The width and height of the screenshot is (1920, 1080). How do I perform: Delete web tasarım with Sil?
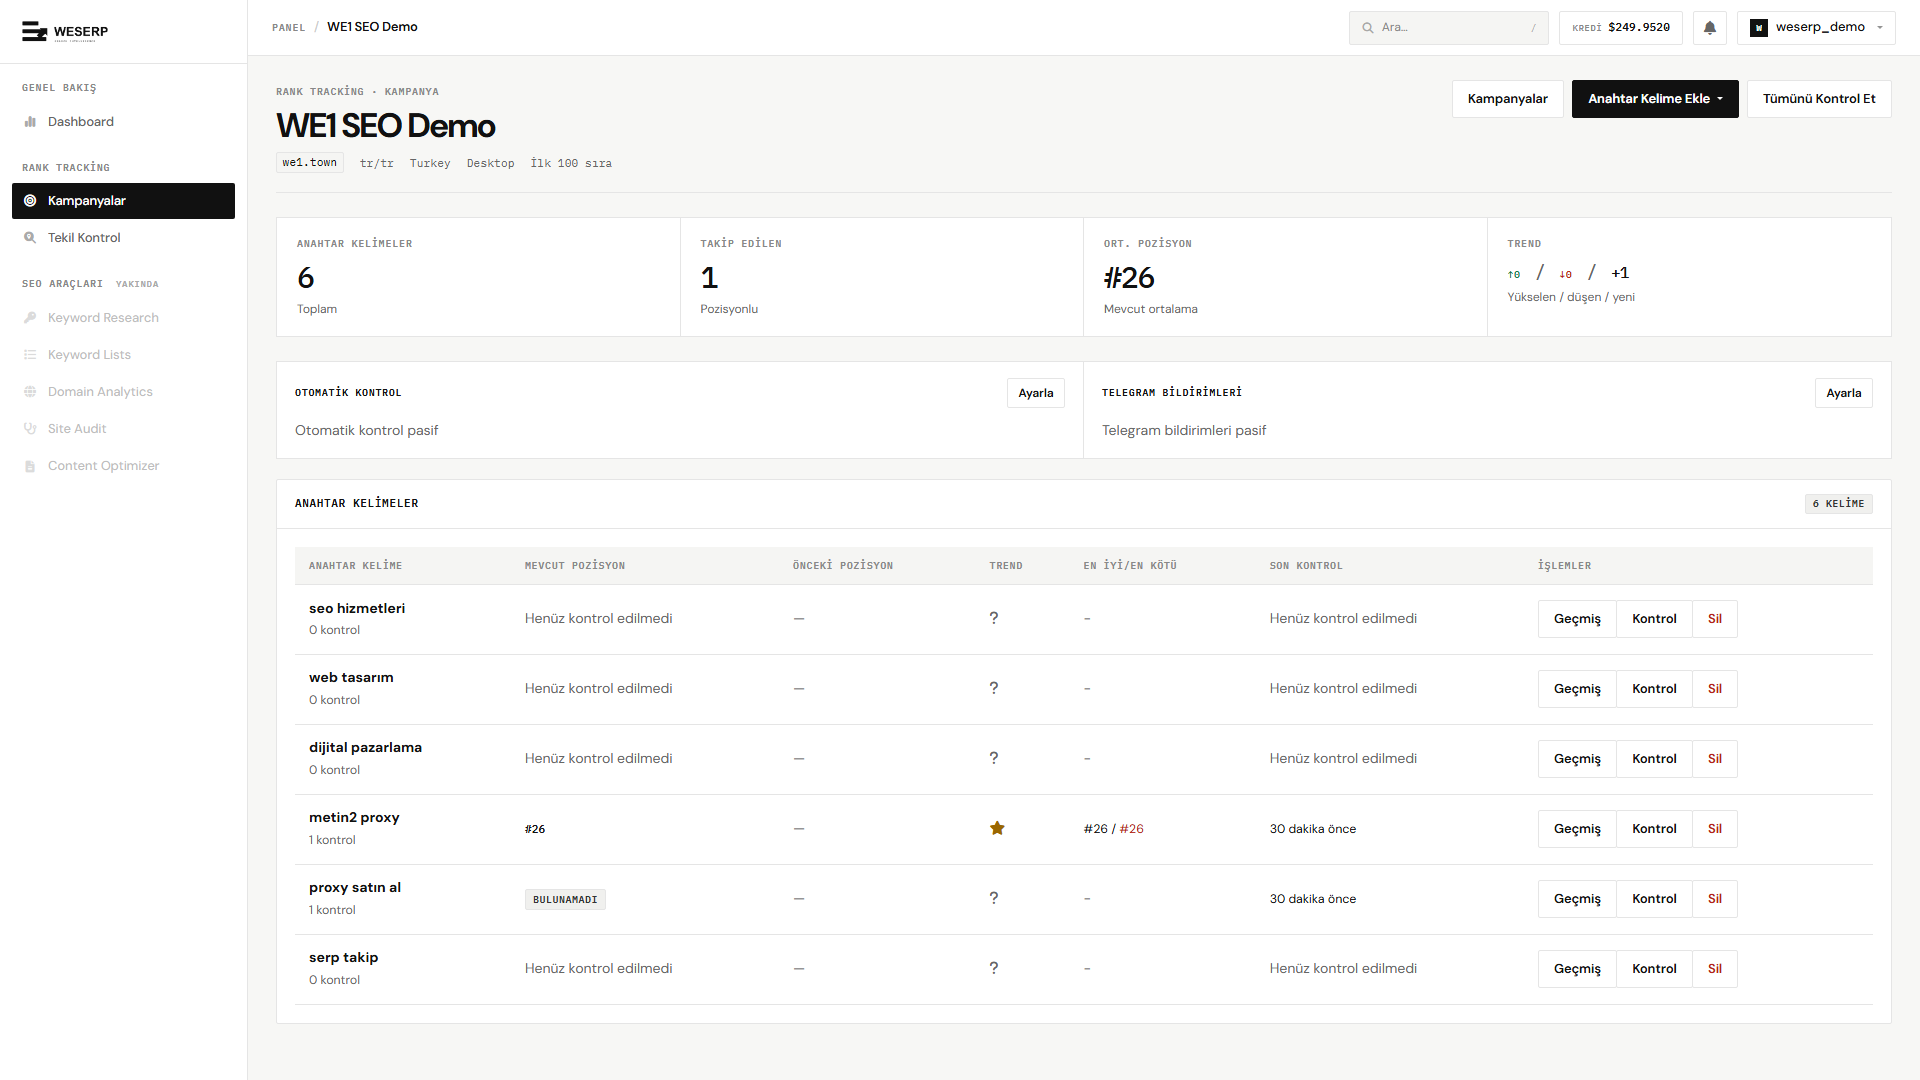click(x=1715, y=689)
